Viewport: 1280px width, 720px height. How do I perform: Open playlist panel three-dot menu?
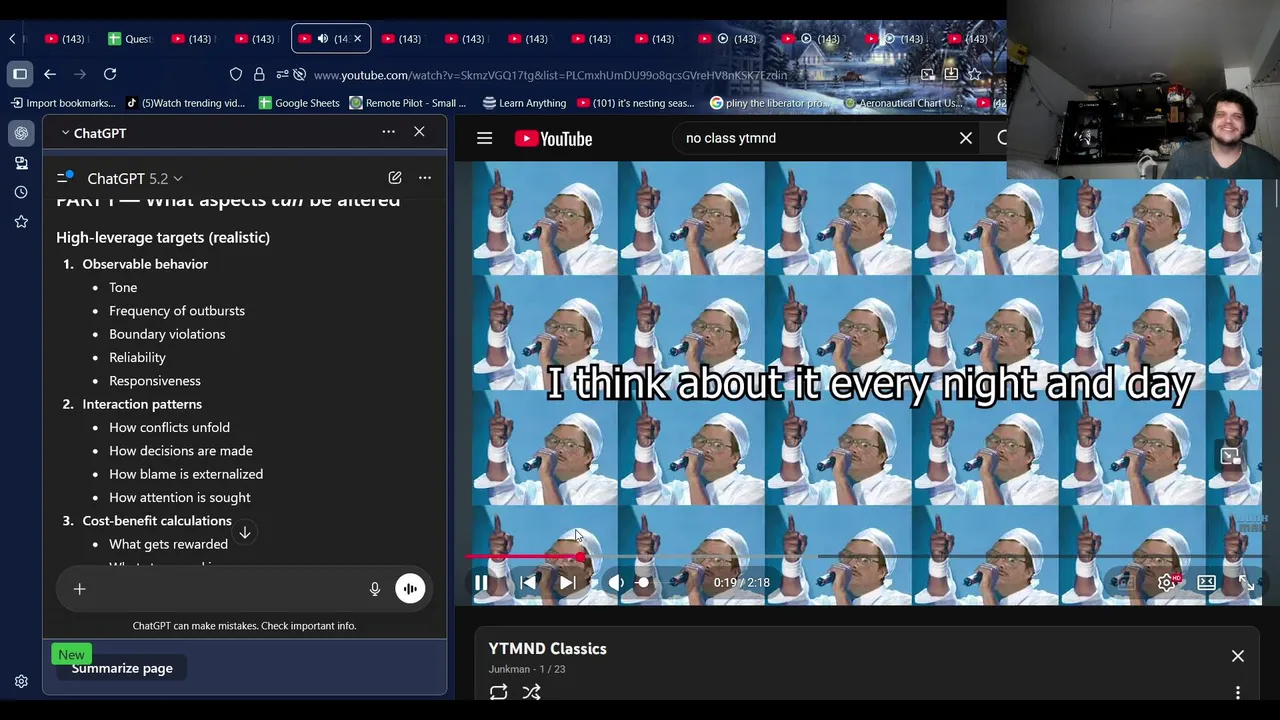pyautogui.click(x=1238, y=692)
